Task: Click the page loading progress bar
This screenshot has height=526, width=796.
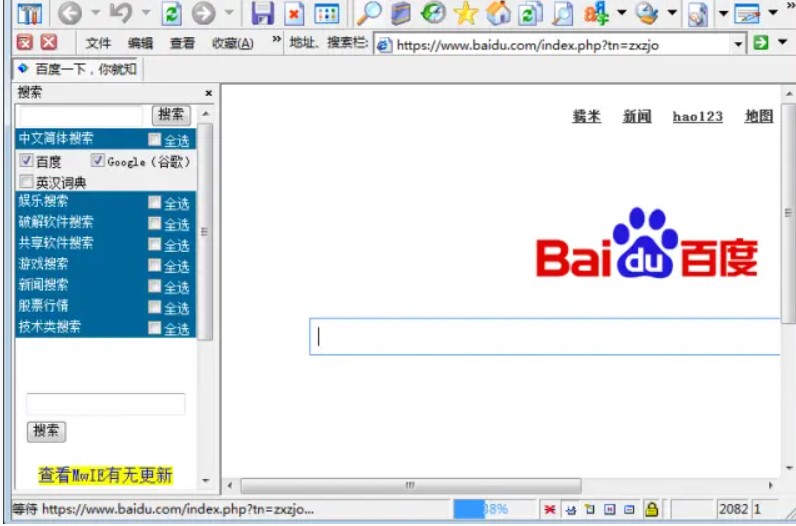Action: click(494, 509)
